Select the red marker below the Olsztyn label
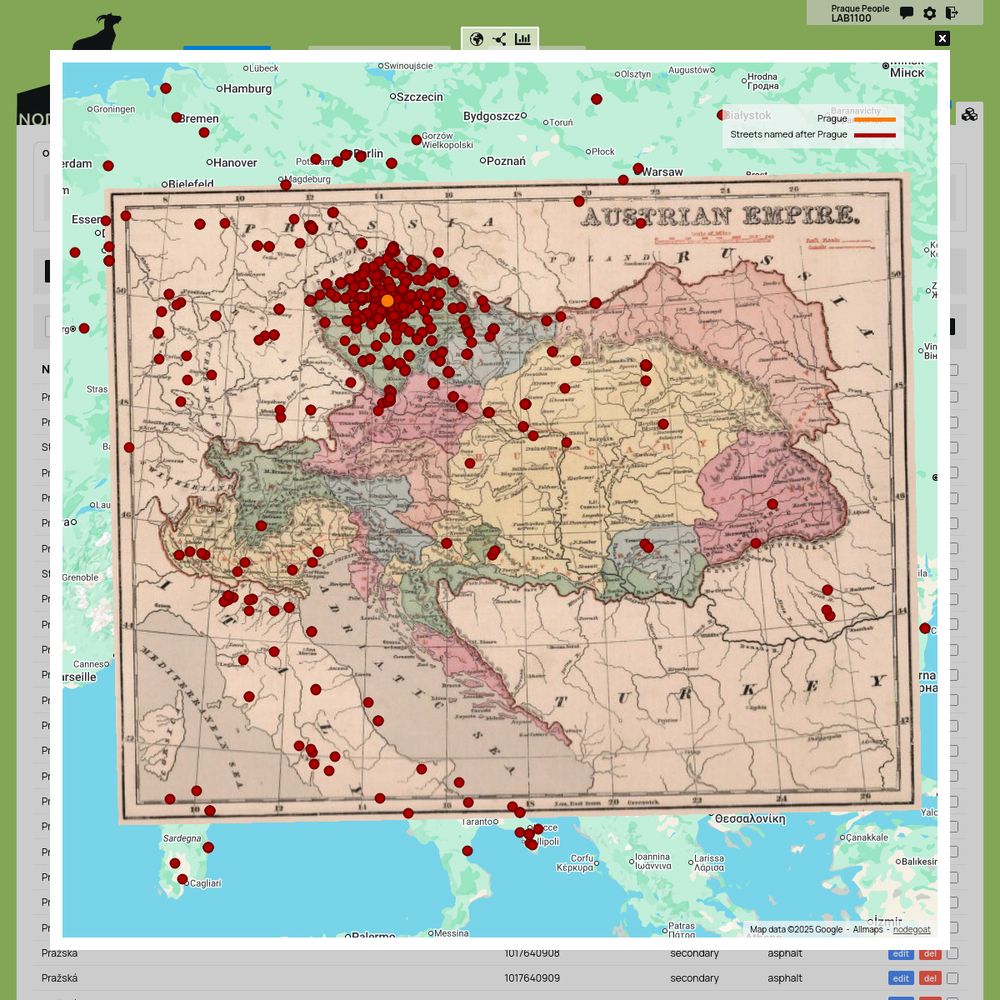Image resolution: width=1000 pixels, height=1000 pixels. click(596, 99)
